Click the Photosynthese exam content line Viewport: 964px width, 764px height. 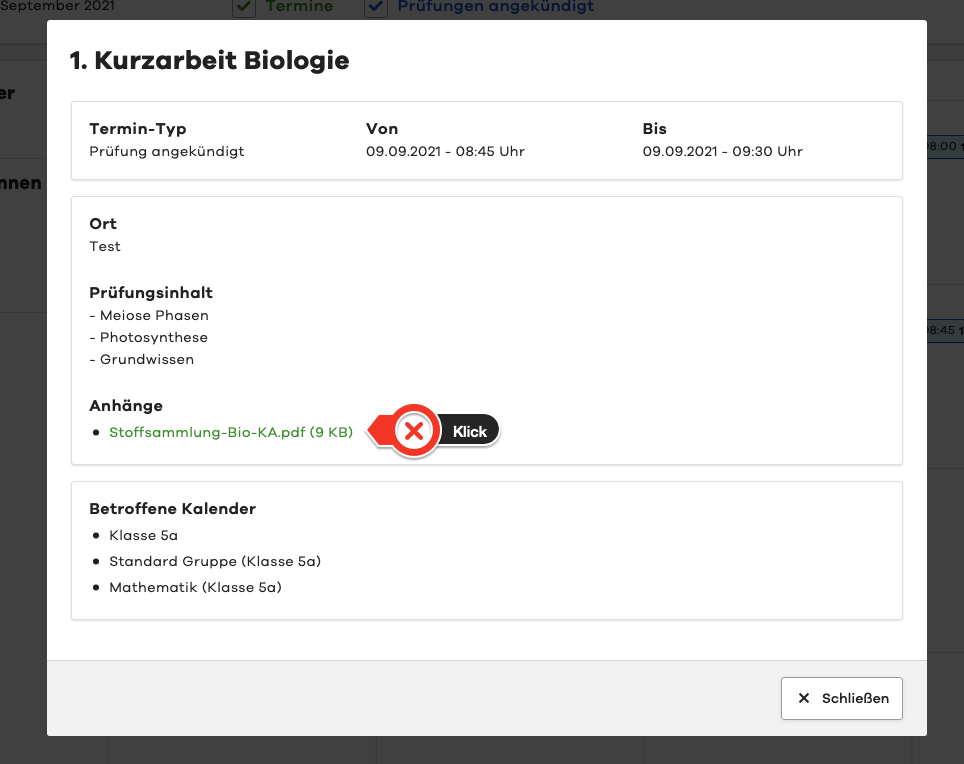tap(148, 338)
